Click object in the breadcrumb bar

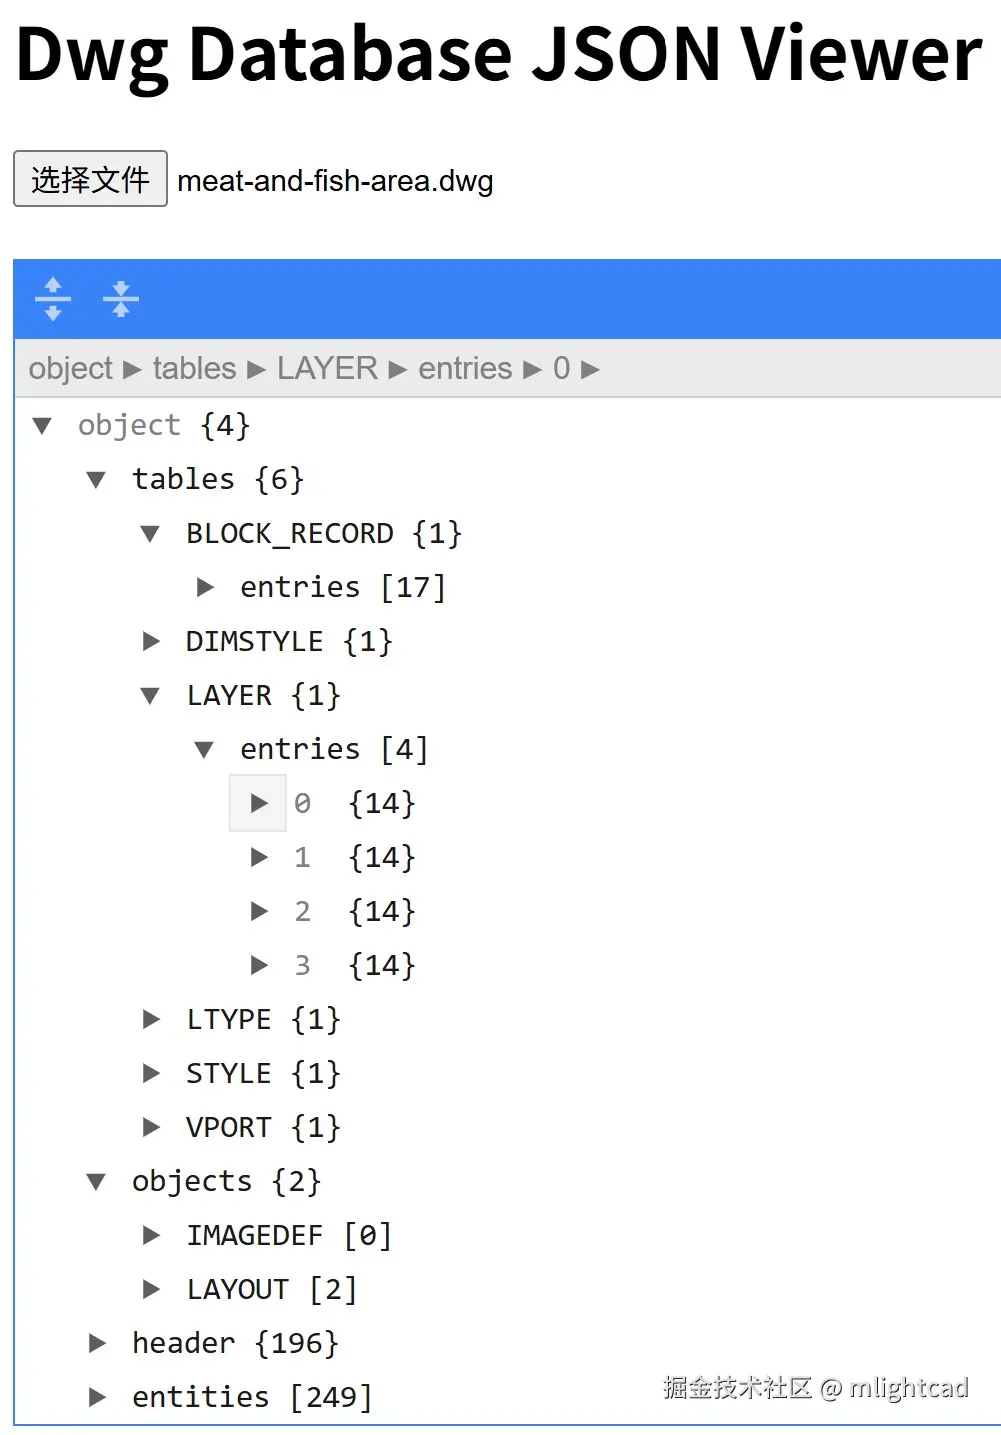pyautogui.click(x=68, y=368)
